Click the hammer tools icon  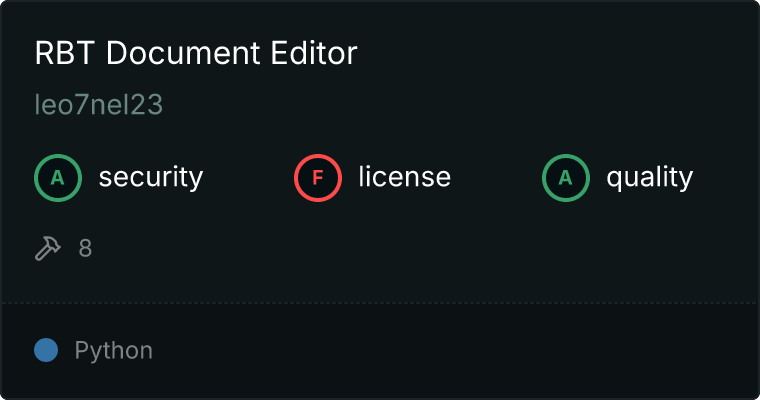48,248
